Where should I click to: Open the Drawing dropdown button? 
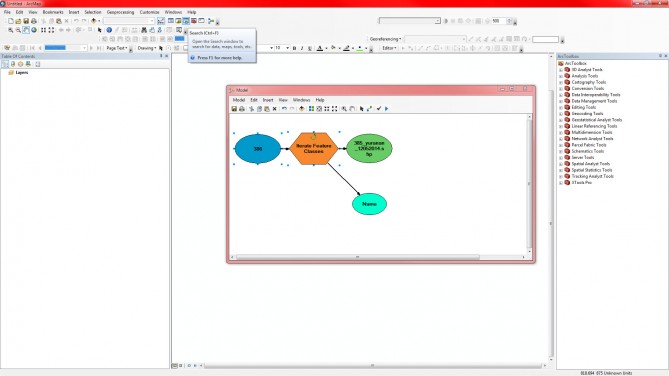click(x=147, y=48)
